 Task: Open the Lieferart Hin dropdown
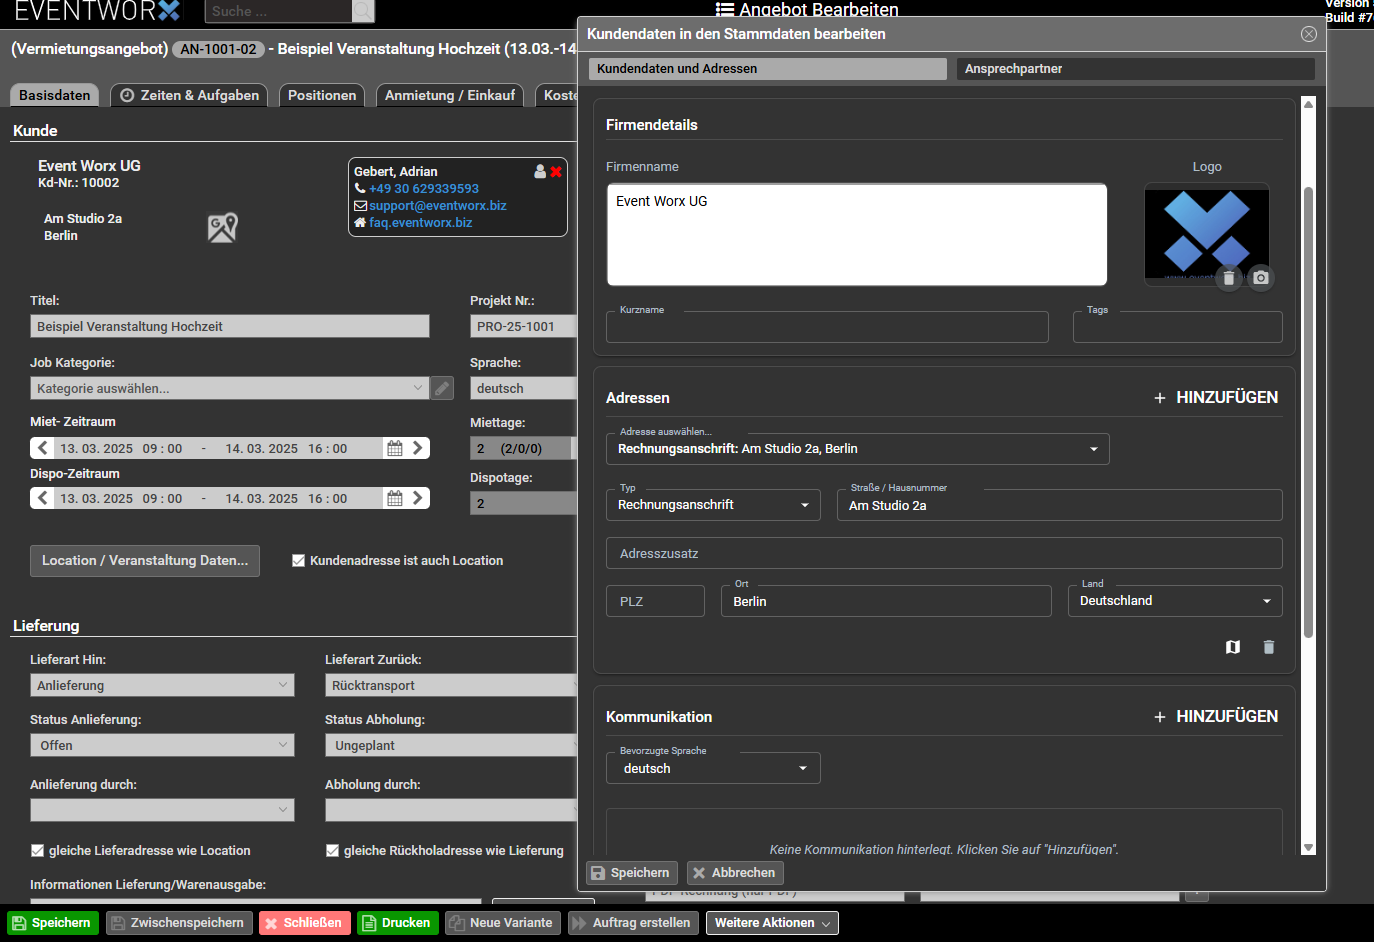coord(162,685)
